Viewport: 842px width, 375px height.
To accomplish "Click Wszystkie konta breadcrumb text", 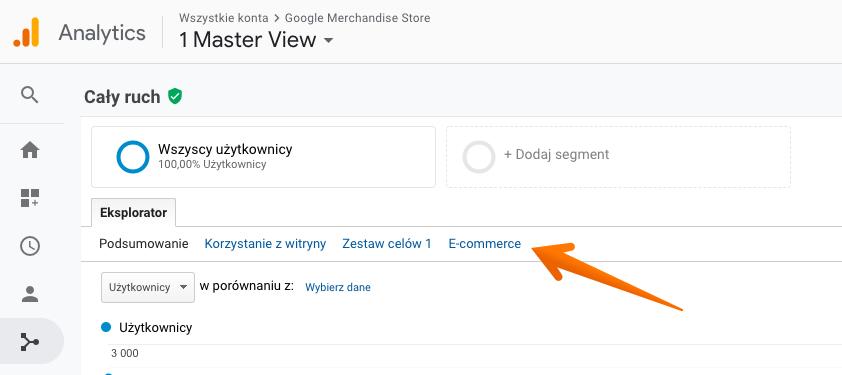I will coord(223,18).
